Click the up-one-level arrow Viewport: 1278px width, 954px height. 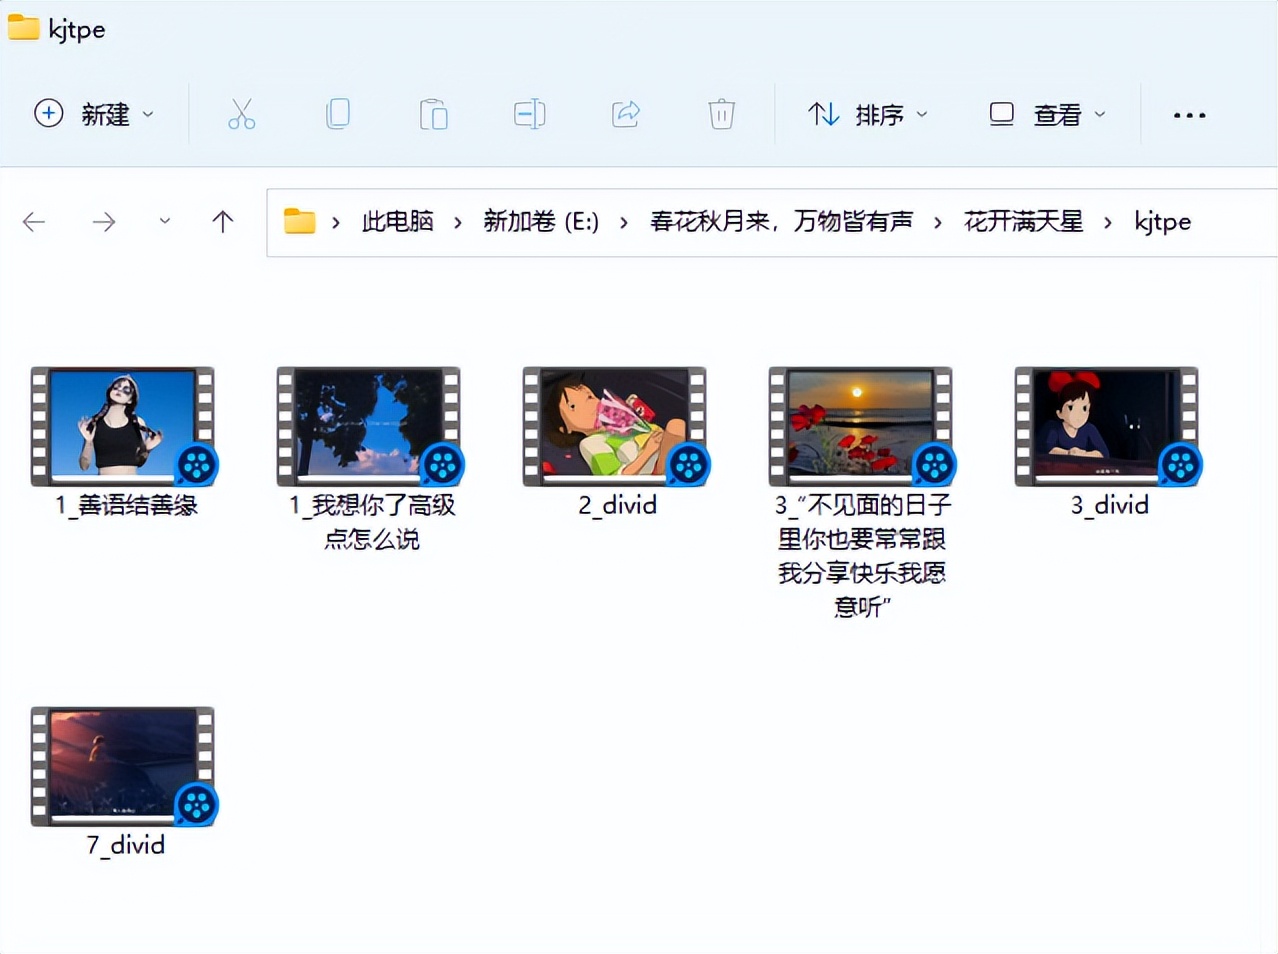tap(221, 221)
